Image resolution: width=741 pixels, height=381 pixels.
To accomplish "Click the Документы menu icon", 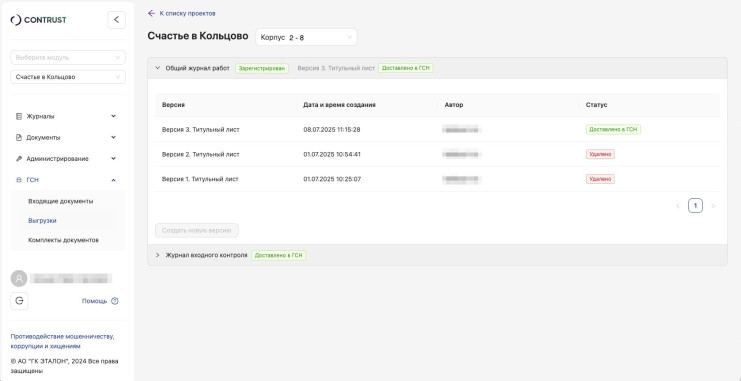I will click(x=19, y=138).
